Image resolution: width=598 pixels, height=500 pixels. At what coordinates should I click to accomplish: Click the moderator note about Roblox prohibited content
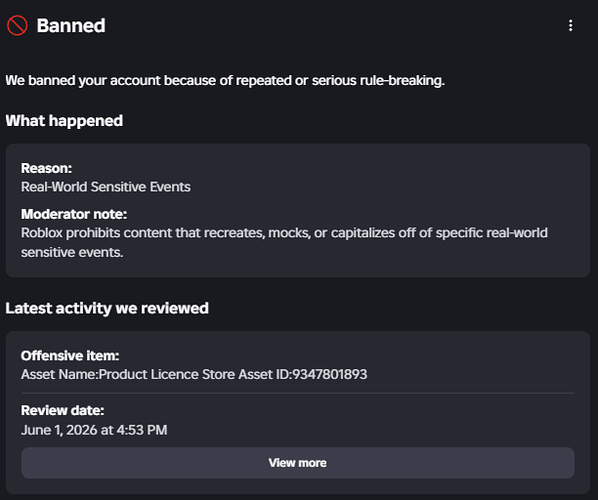pyautogui.click(x=284, y=243)
